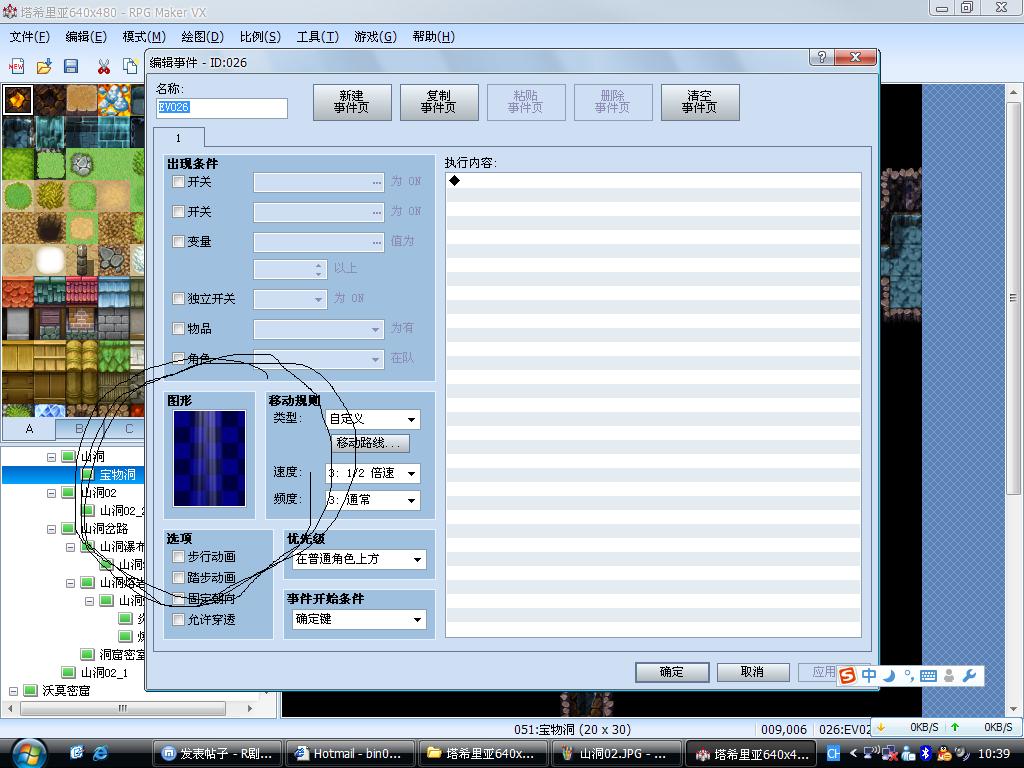Open the 速度 speed dropdown
Screen dimensions: 1024x768
tap(373, 473)
